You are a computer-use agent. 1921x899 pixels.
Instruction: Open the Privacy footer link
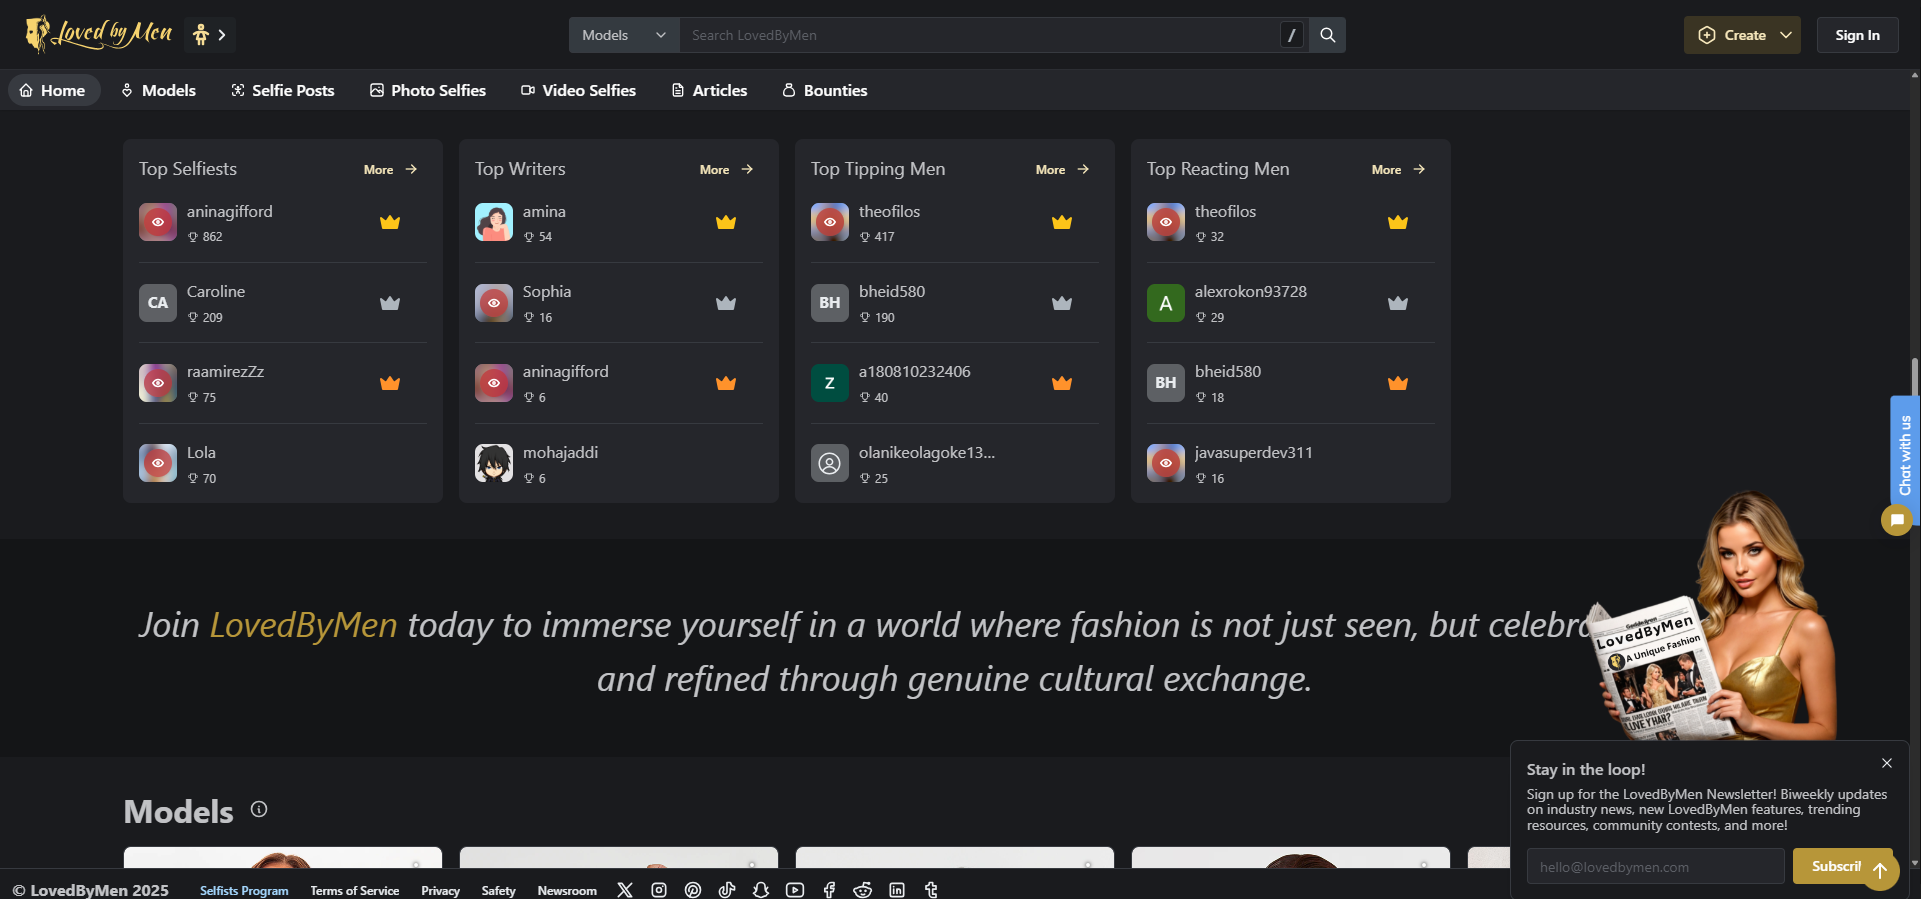pos(440,891)
